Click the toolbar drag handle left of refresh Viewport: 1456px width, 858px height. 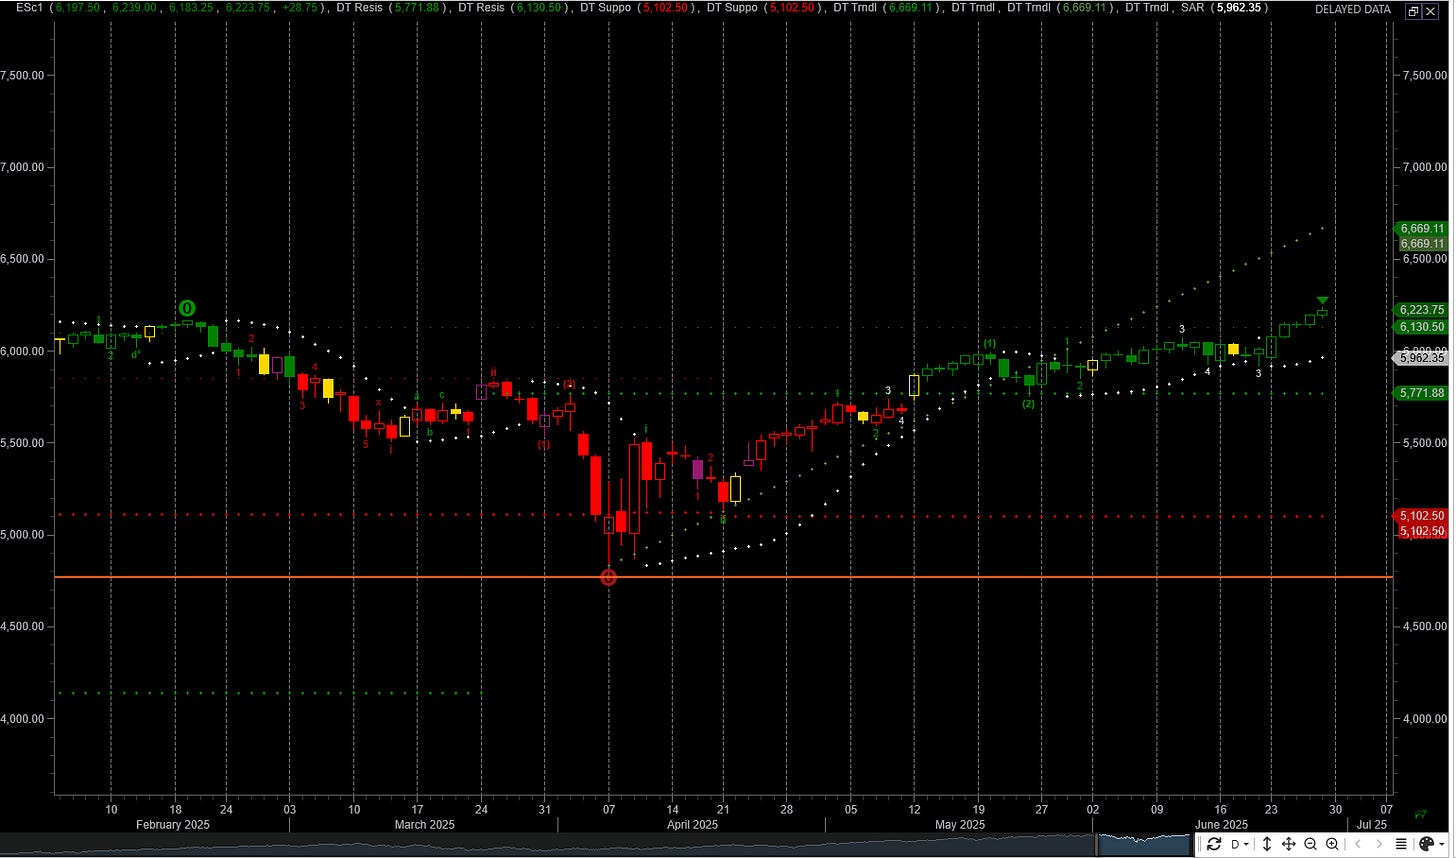coord(1199,844)
